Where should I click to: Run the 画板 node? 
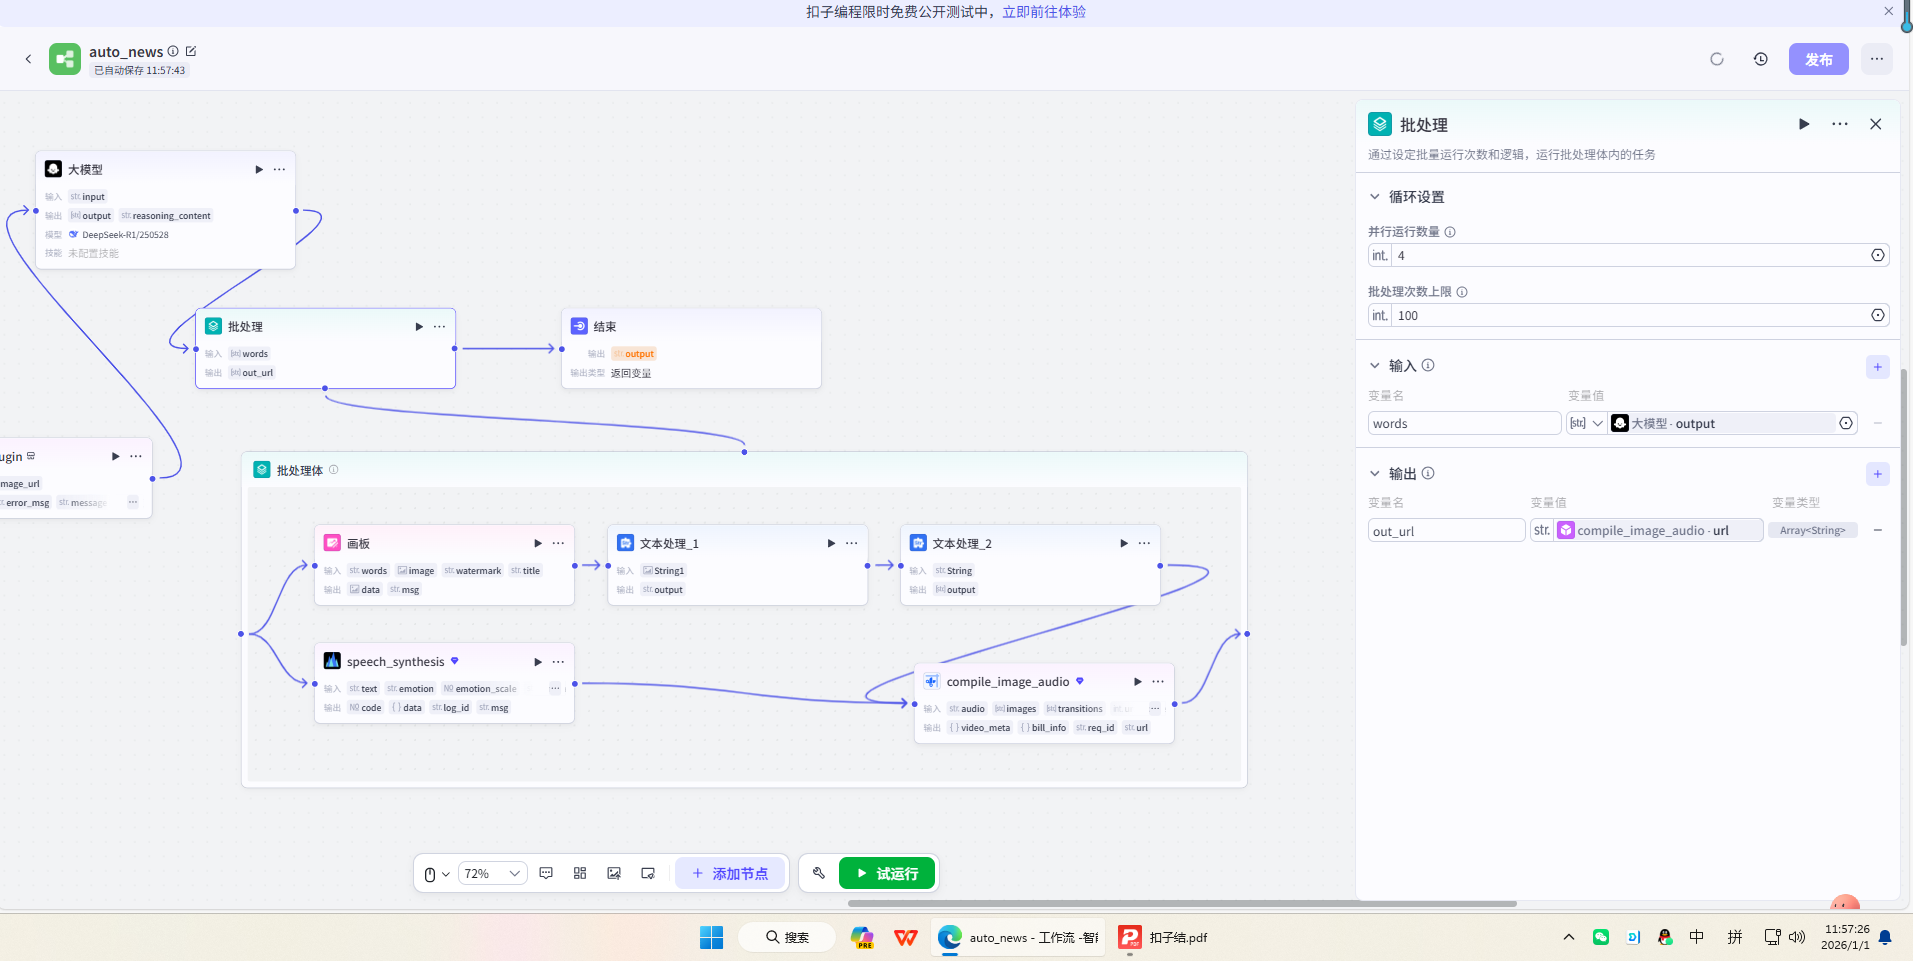pos(538,543)
